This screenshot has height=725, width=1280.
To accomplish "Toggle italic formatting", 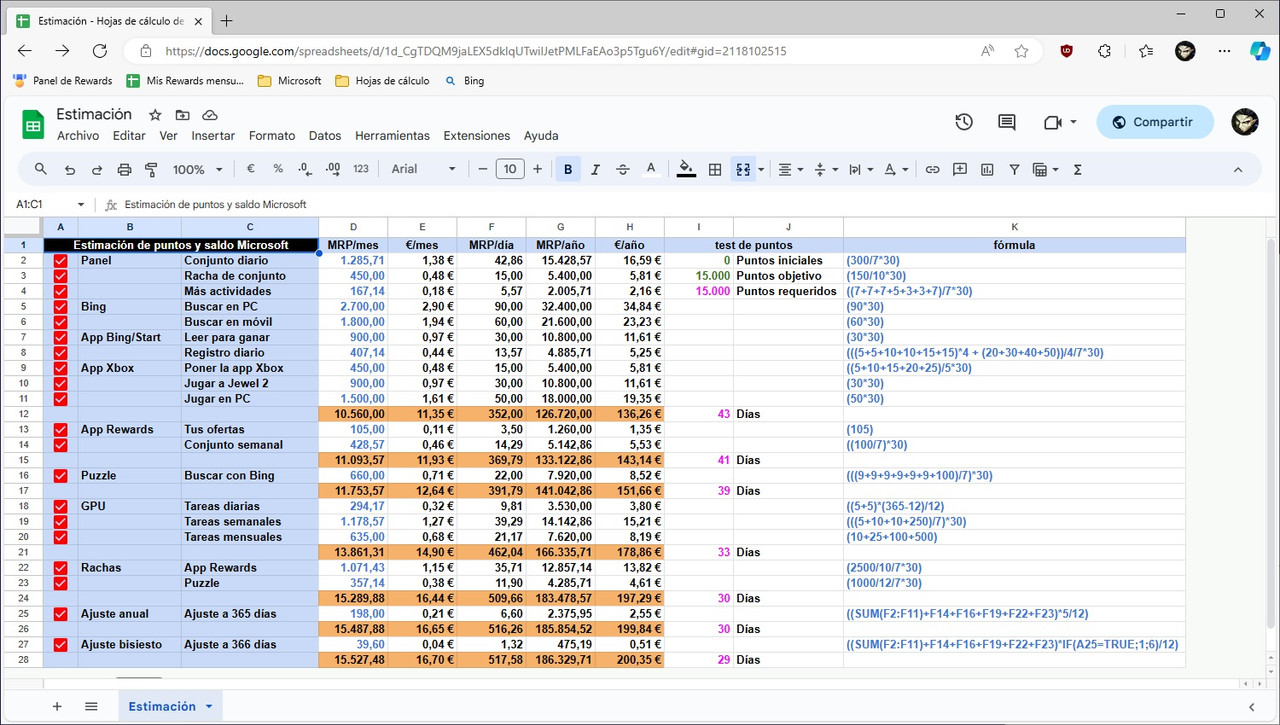I will [596, 169].
